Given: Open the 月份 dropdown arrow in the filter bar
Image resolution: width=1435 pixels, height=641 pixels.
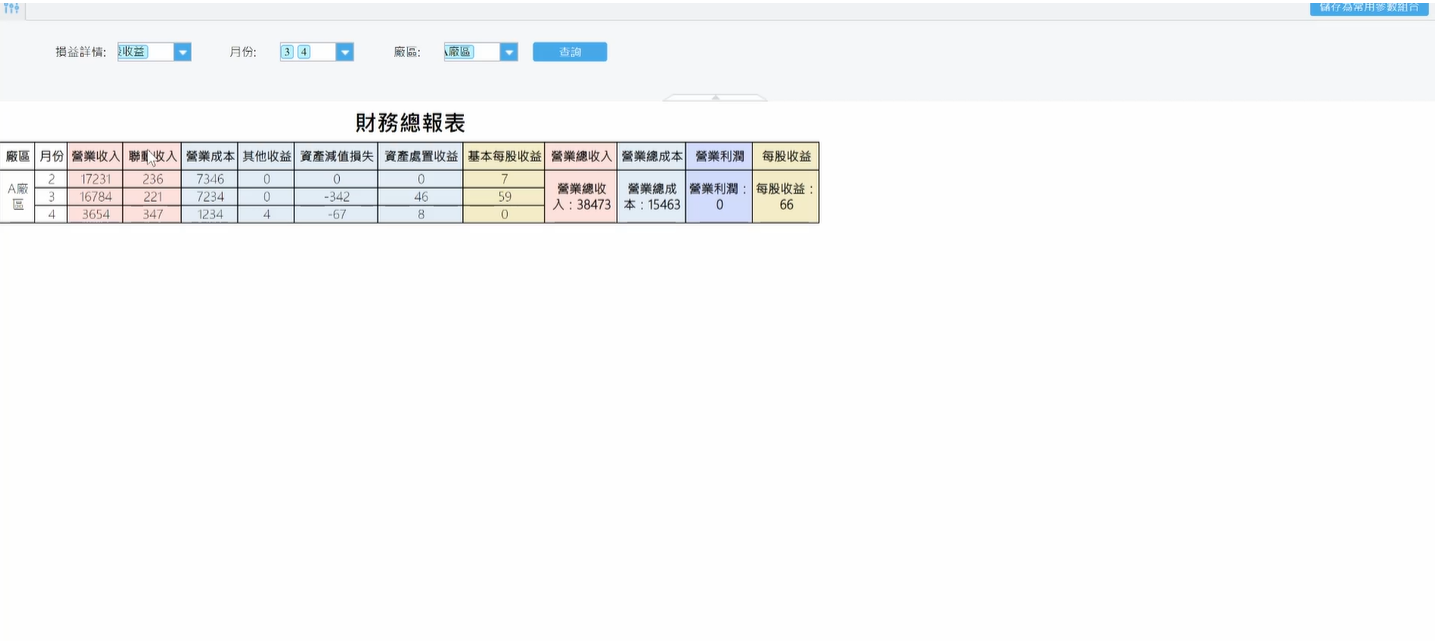Looking at the screenshot, I should tap(344, 52).
